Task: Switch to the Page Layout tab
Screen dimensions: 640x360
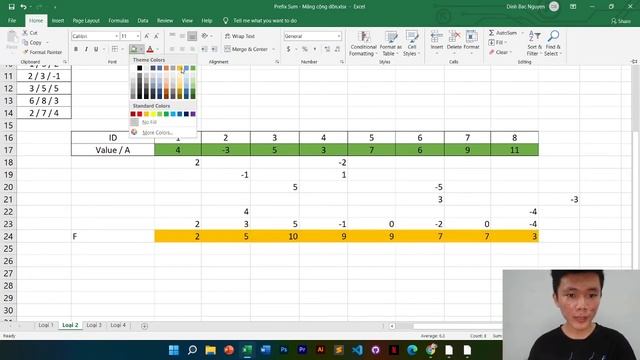Action: pos(86,20)
